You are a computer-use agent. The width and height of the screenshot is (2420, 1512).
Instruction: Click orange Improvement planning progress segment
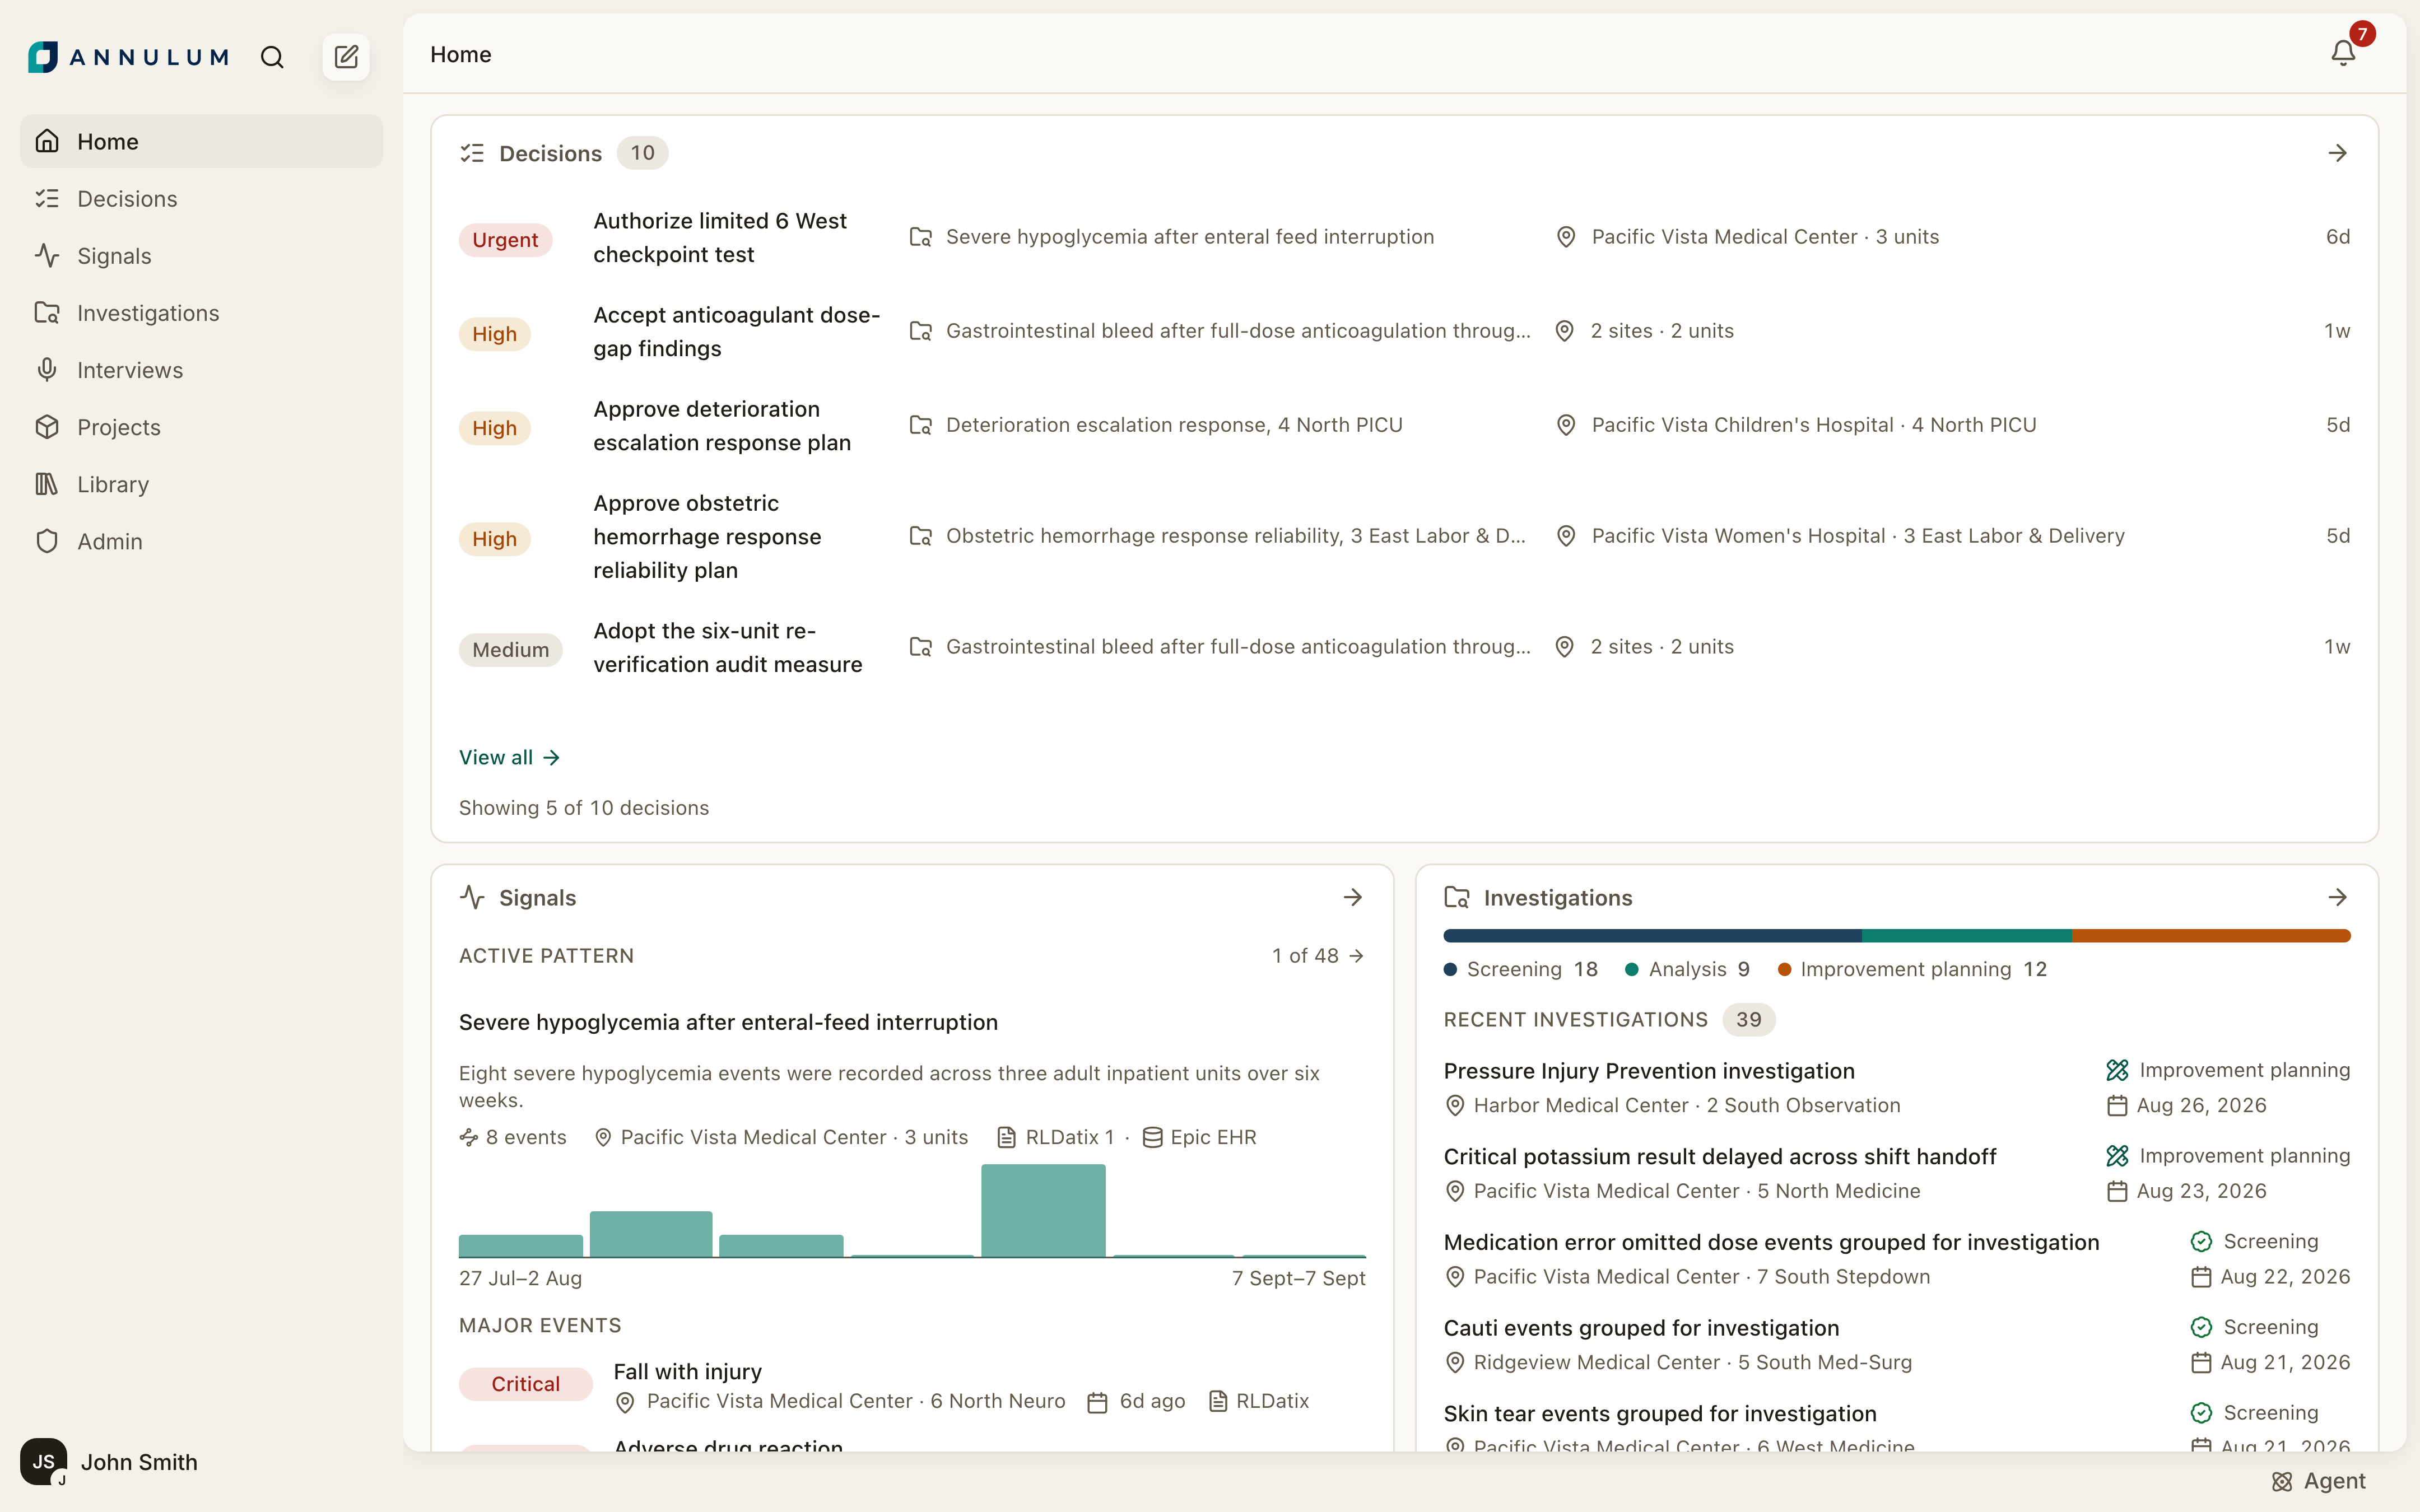point(2211,936)
